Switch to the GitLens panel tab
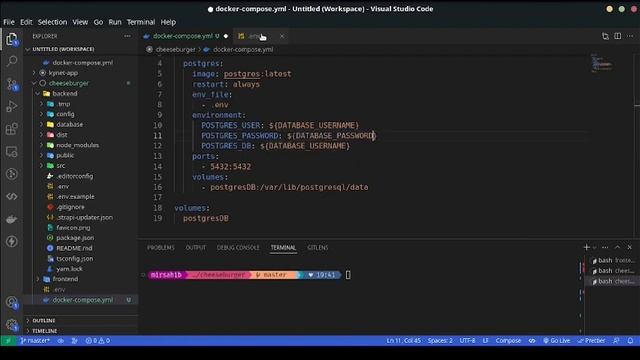This screenshot has width=640, height=360. coord(318,247)
